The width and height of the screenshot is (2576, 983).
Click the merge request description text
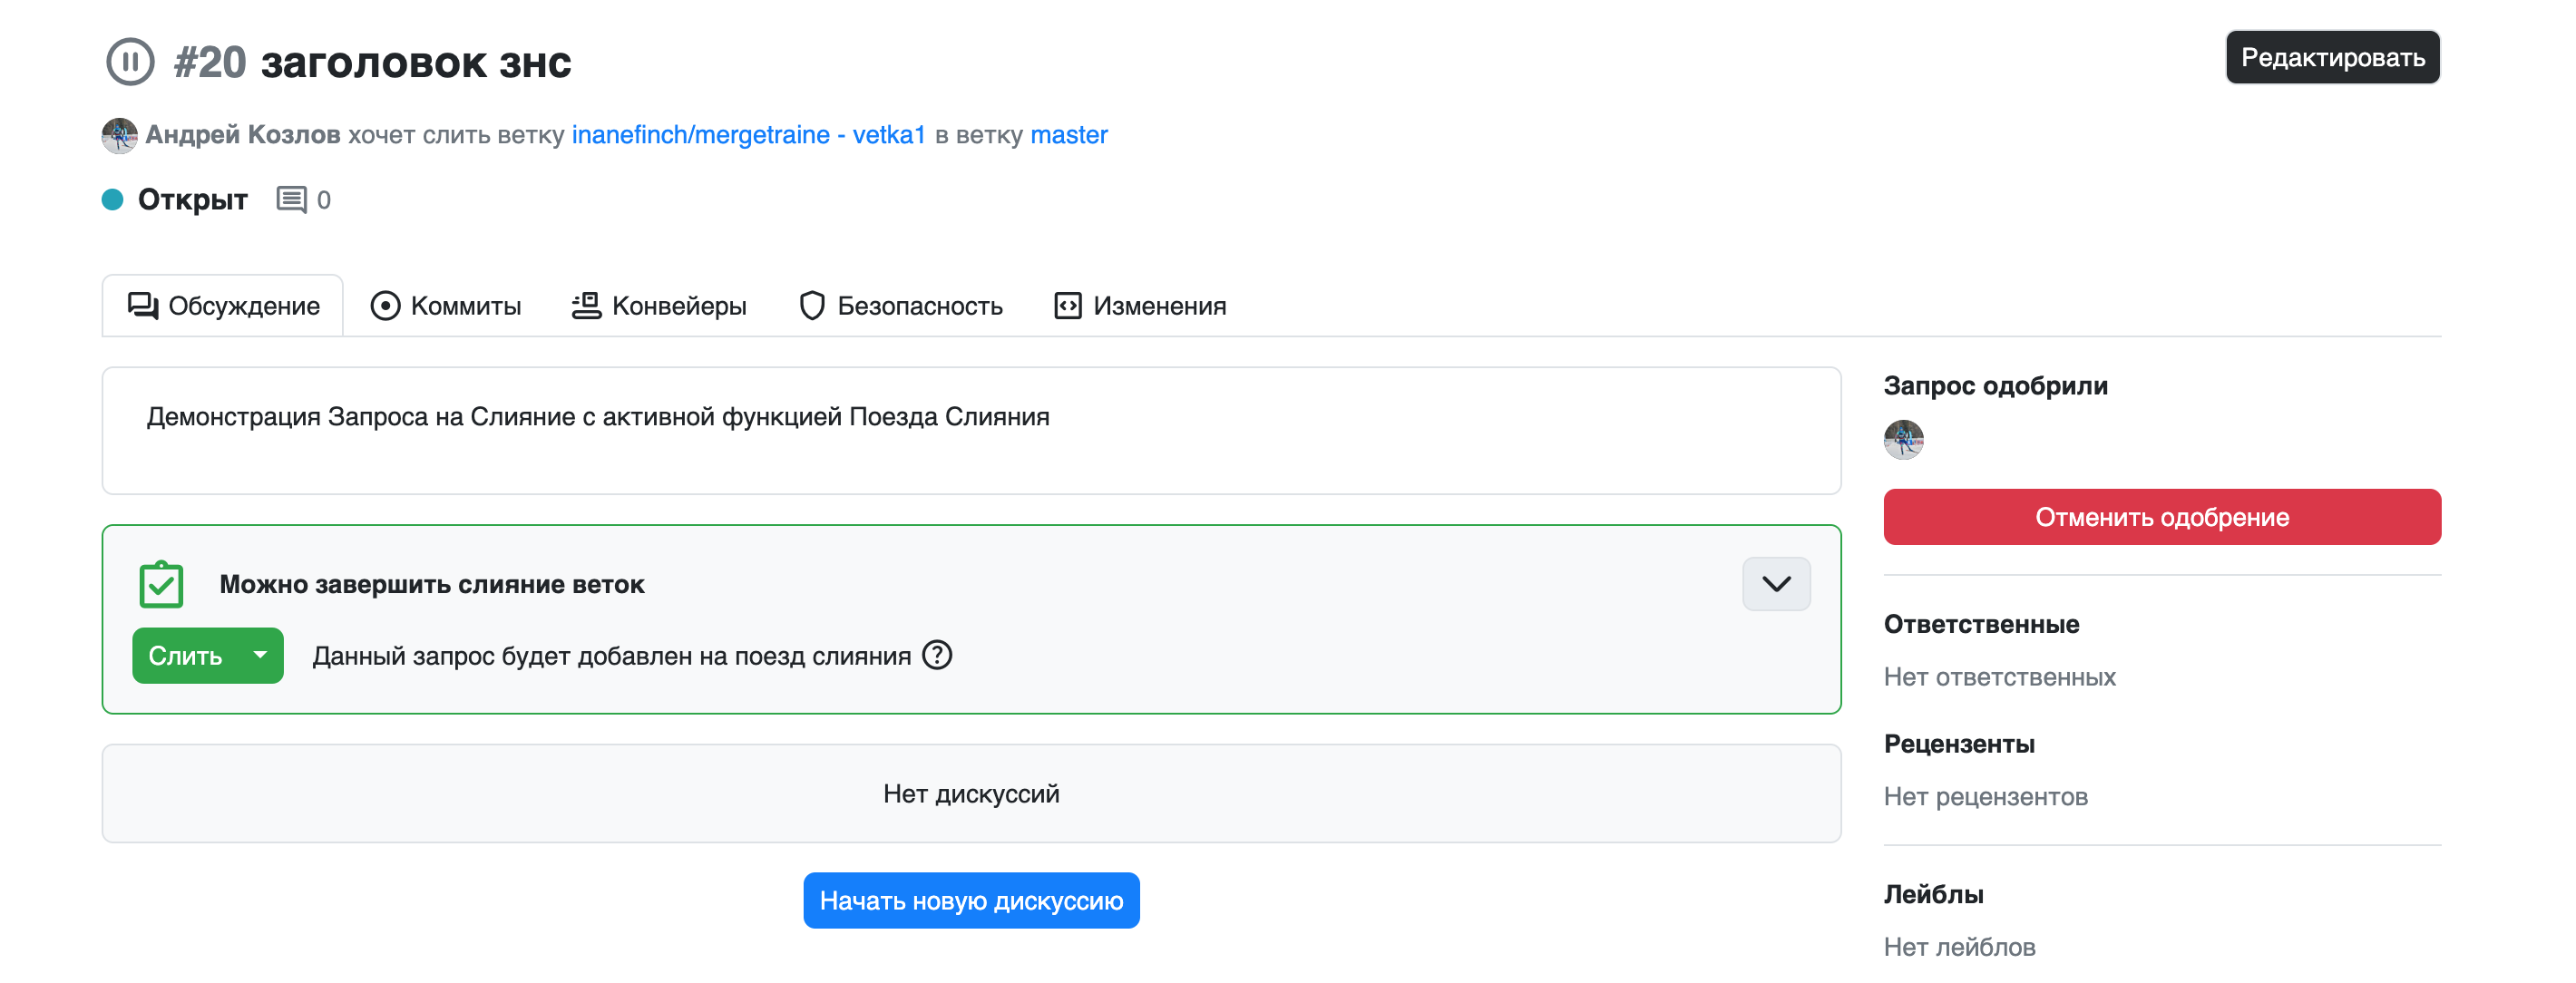tap(598, 417)
